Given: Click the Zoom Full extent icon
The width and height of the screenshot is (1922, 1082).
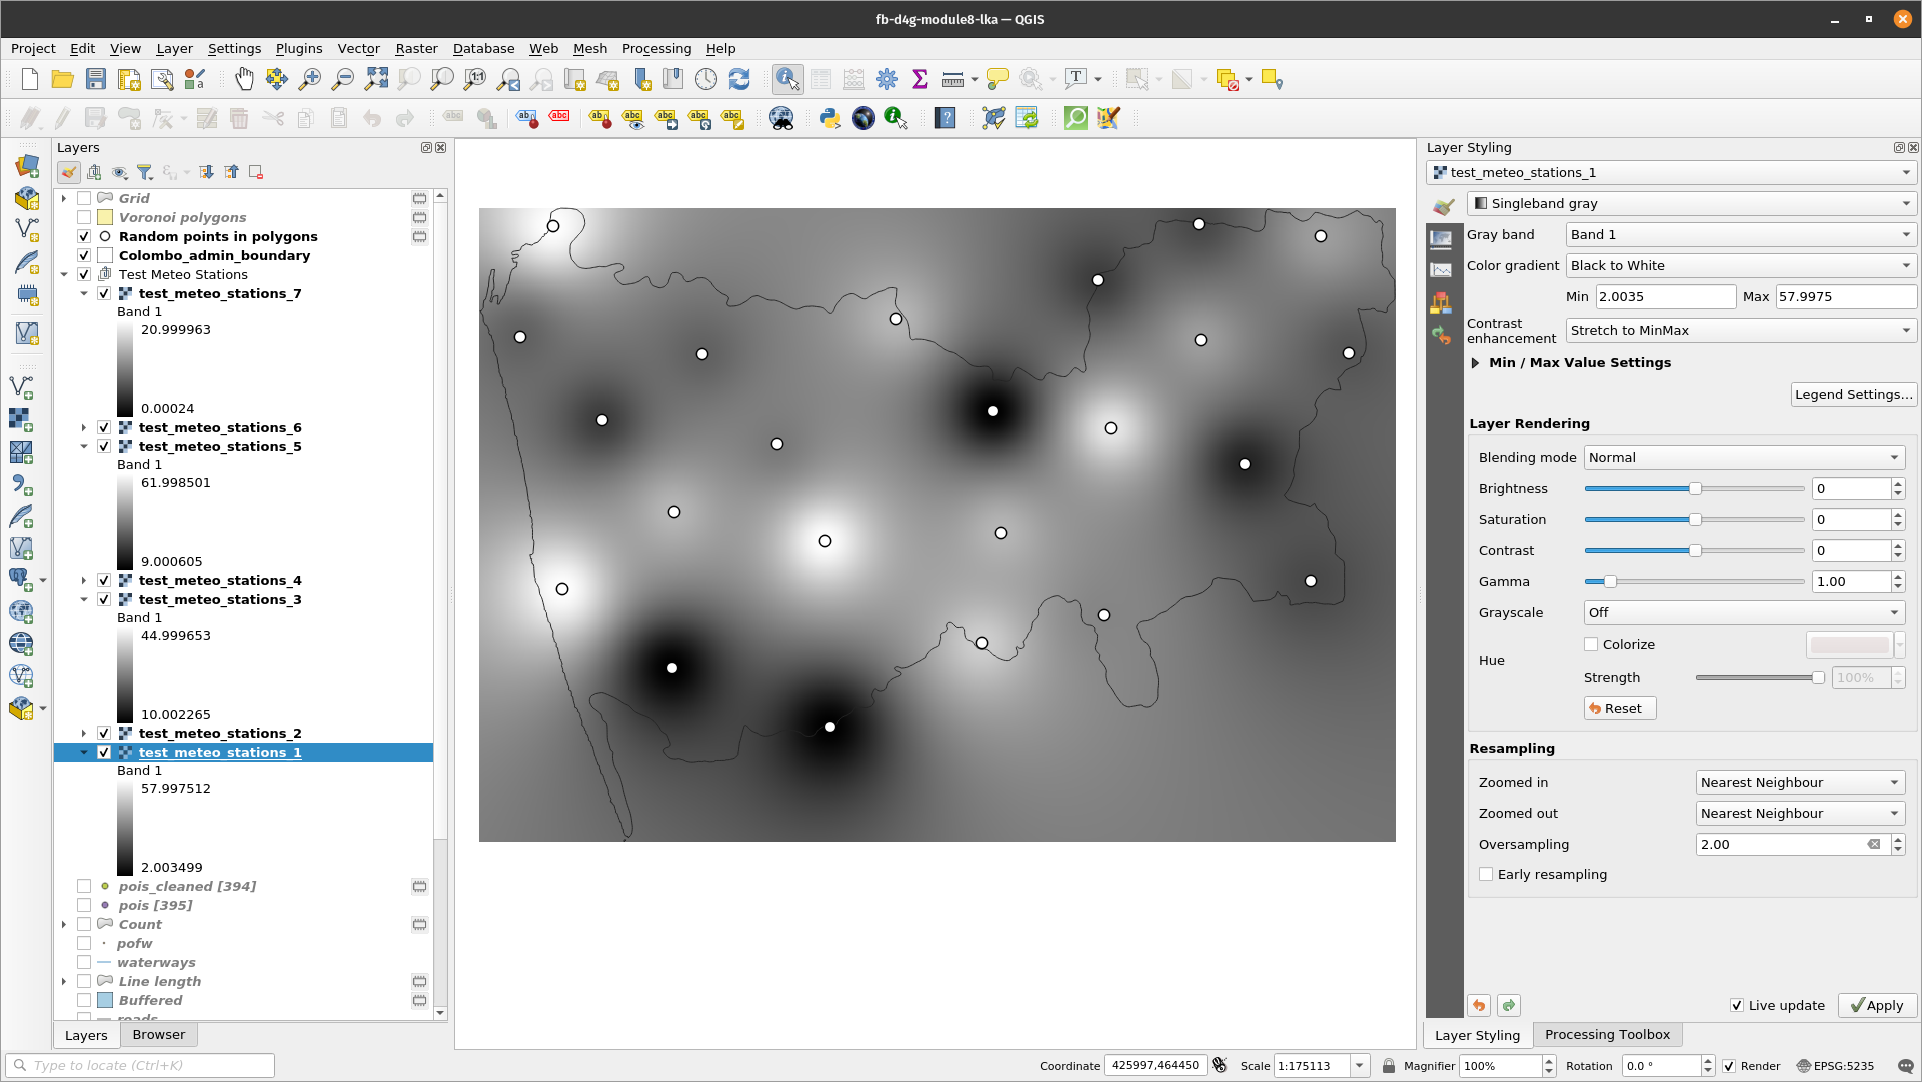Looking at the screenshot, I should pos(376,80).
